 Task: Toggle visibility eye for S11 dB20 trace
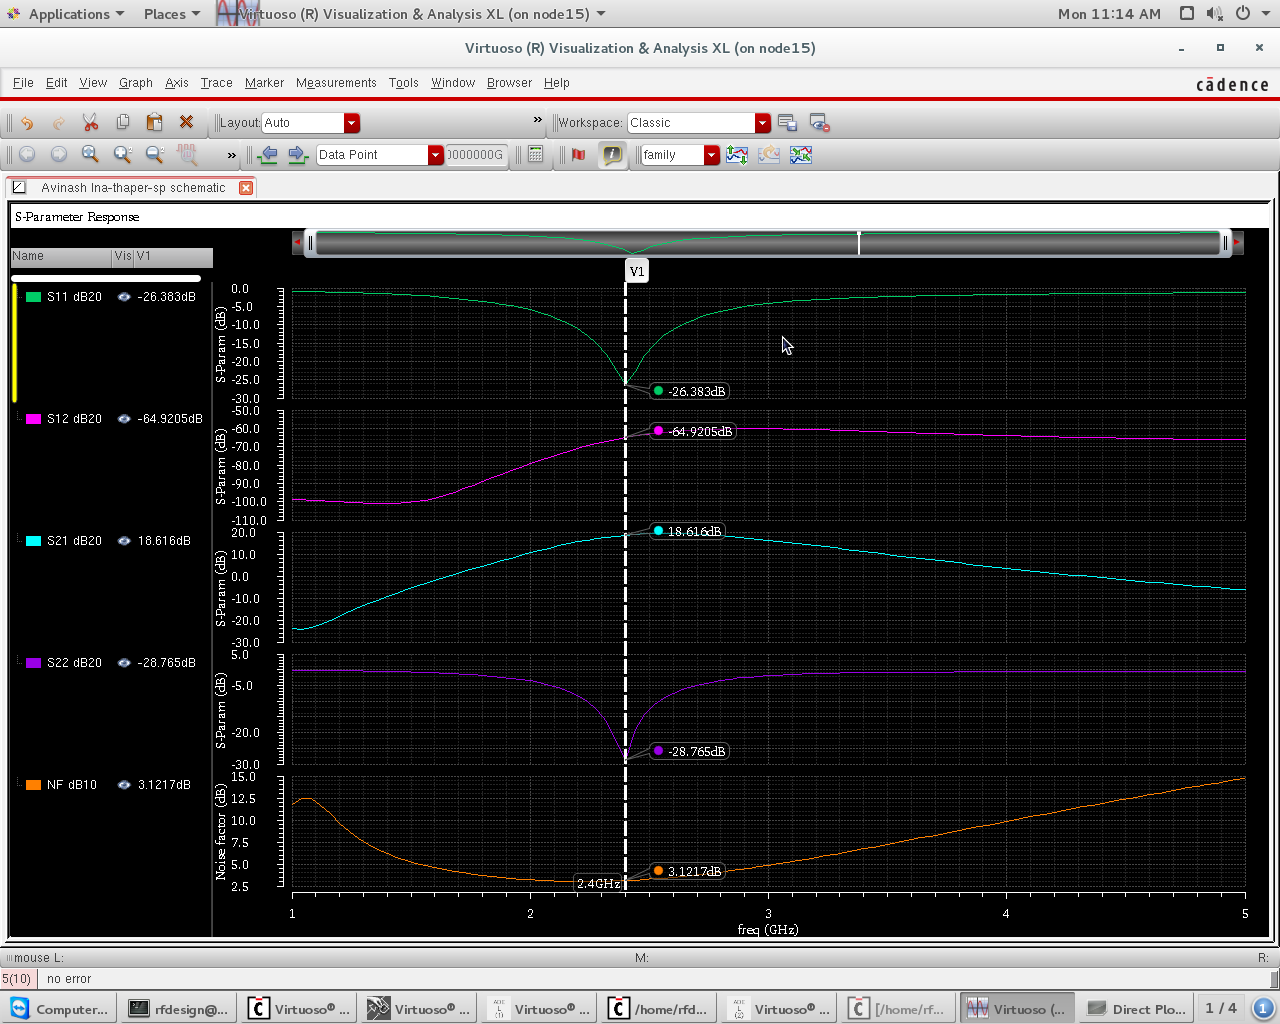[124, 297]
